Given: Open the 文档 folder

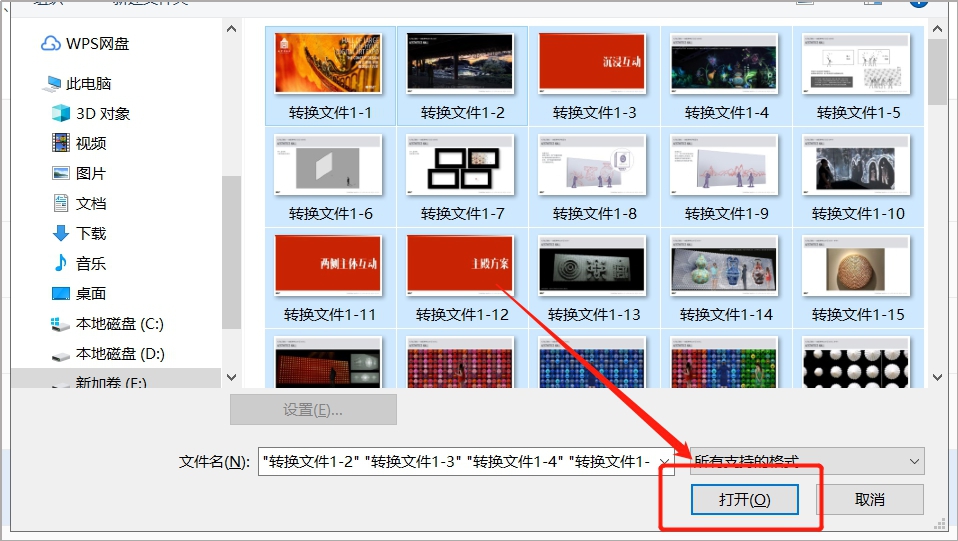Looking at the screenshot, I should [79, 204].
